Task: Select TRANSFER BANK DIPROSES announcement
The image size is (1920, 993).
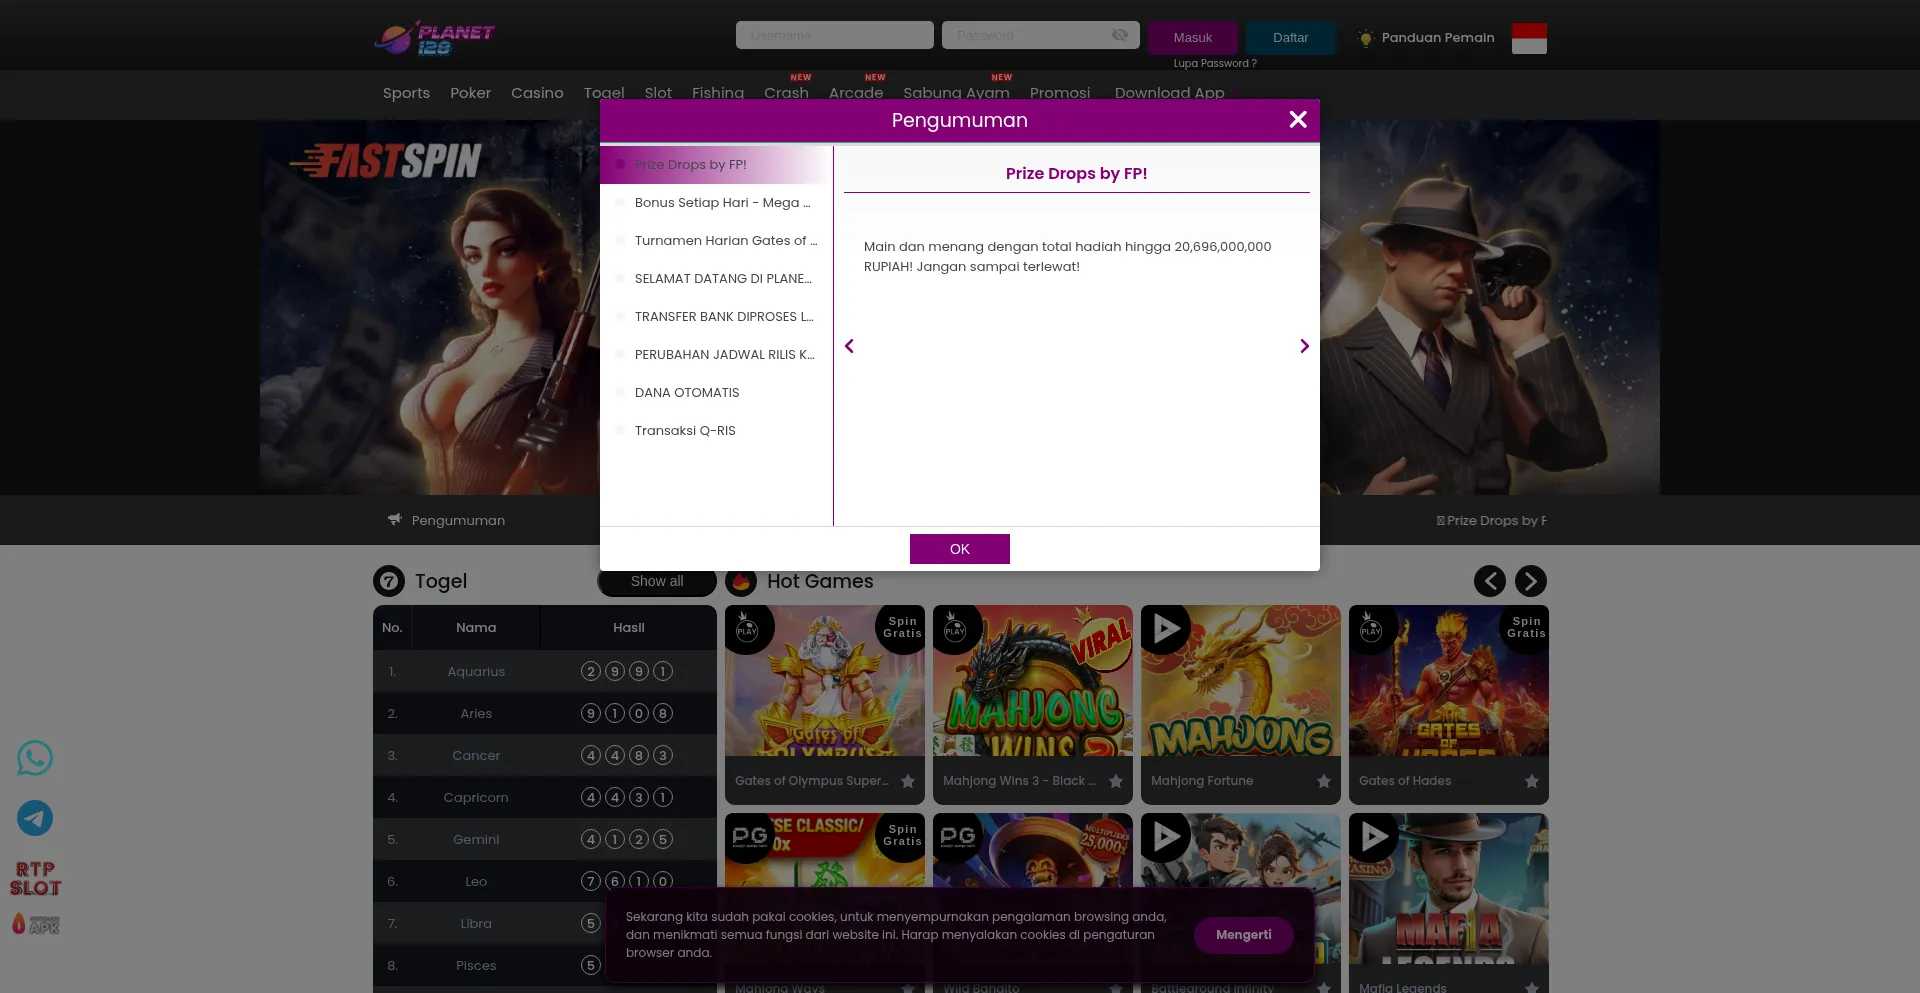Action: (716, 317)
